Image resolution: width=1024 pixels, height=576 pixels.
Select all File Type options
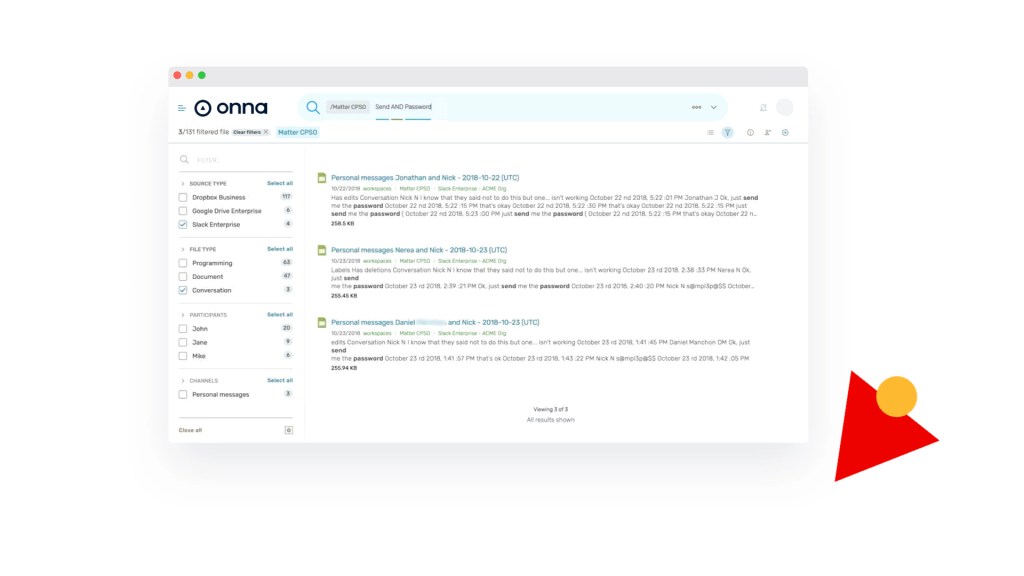280,249
